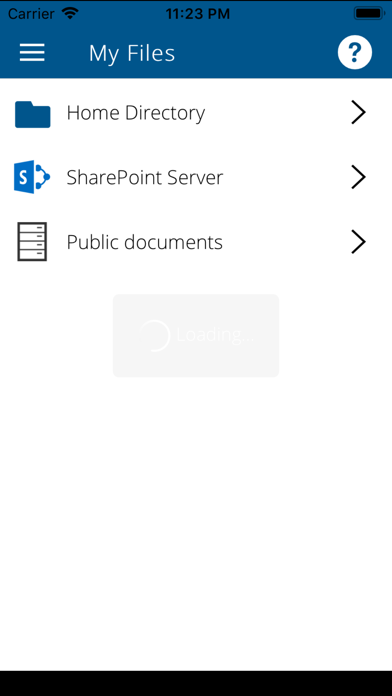Screen dimensions: 392x696
Task: Tap the help question mark icon
Action: (355, 52)
